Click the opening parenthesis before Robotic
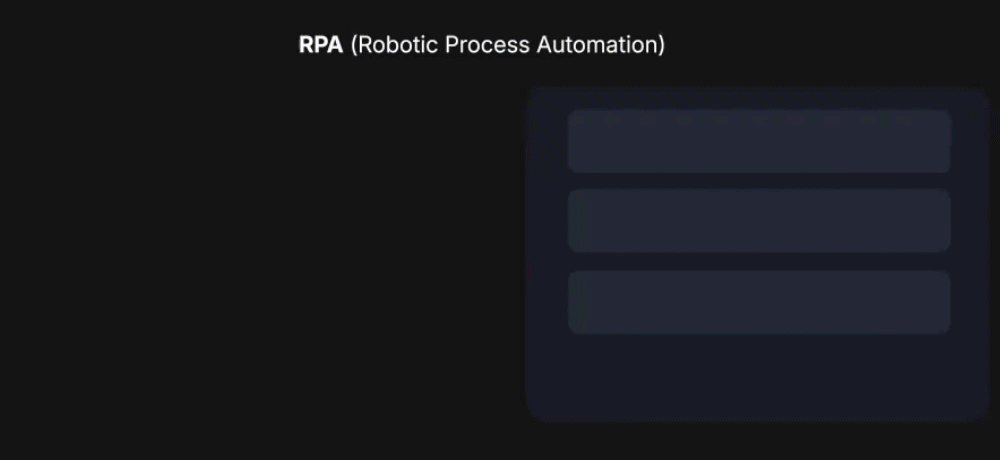Screen dimensions: 1000x460 [x=354, y=46]
